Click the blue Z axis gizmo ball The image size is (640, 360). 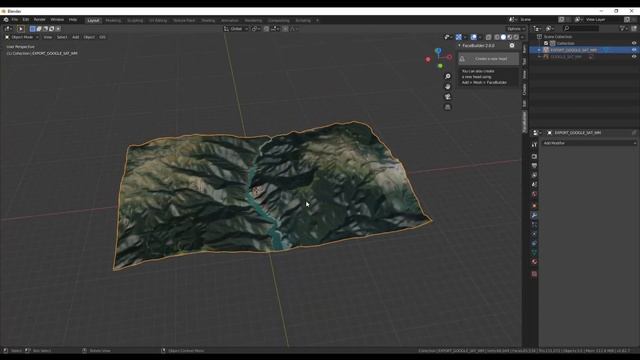438,51
